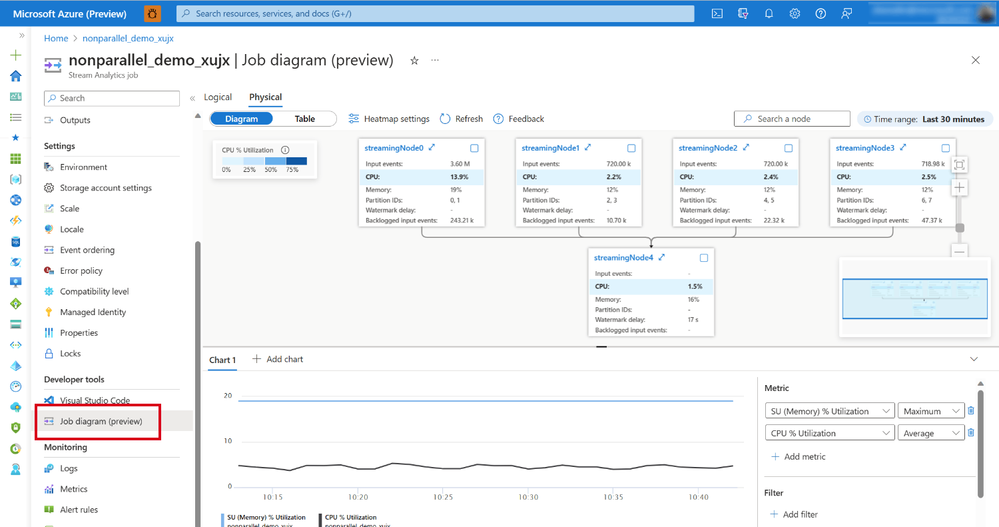The height and width of the screenshot is (527, 999).
Task: Open portal settings gear icon
Action: (794, 13)
